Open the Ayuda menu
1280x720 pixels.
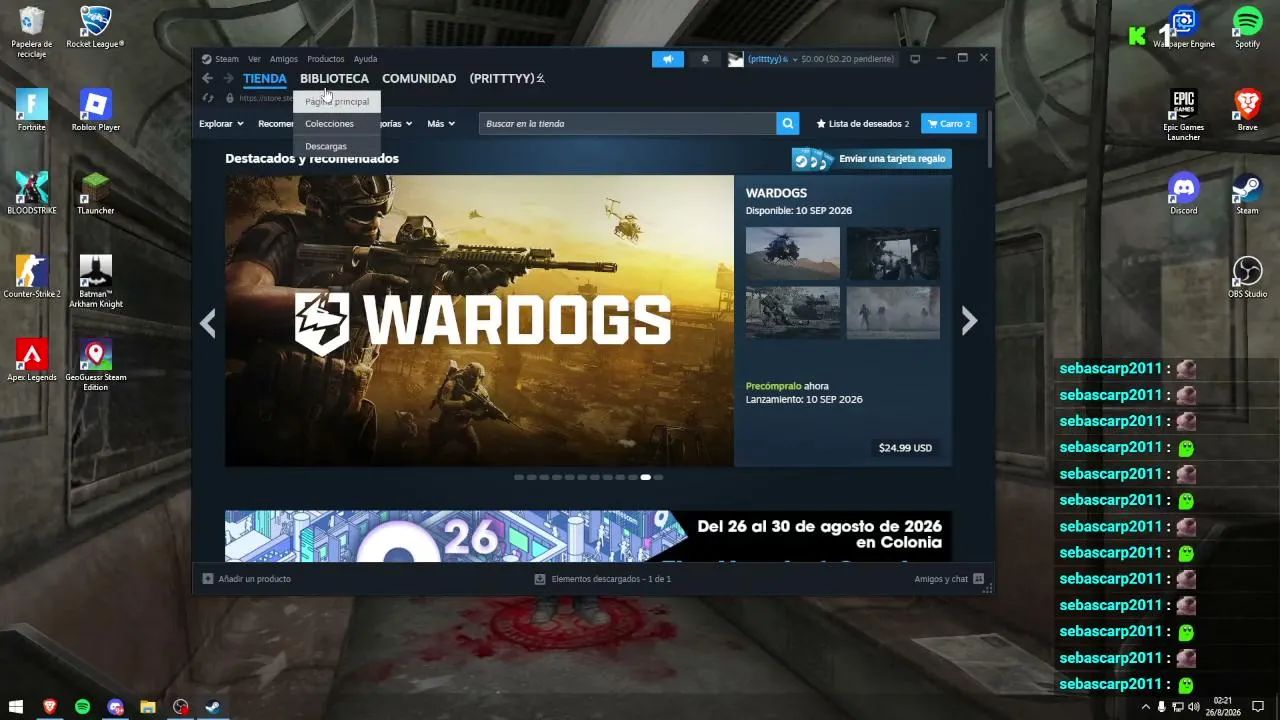pyautogui.click(x=365, y=59)
